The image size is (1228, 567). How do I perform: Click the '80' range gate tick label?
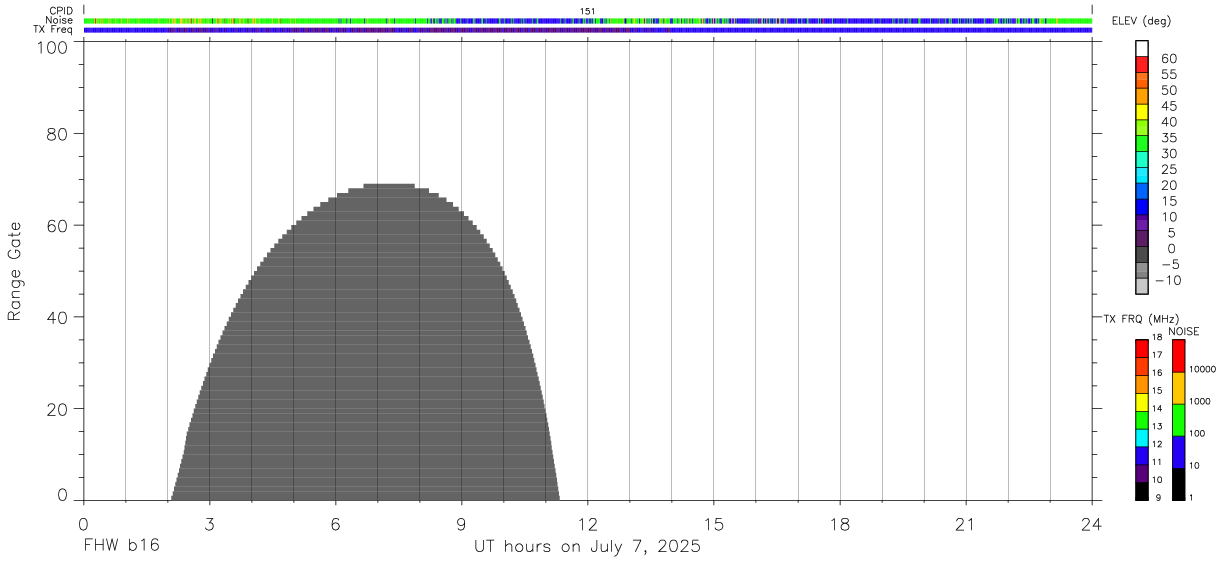[60, 134]
